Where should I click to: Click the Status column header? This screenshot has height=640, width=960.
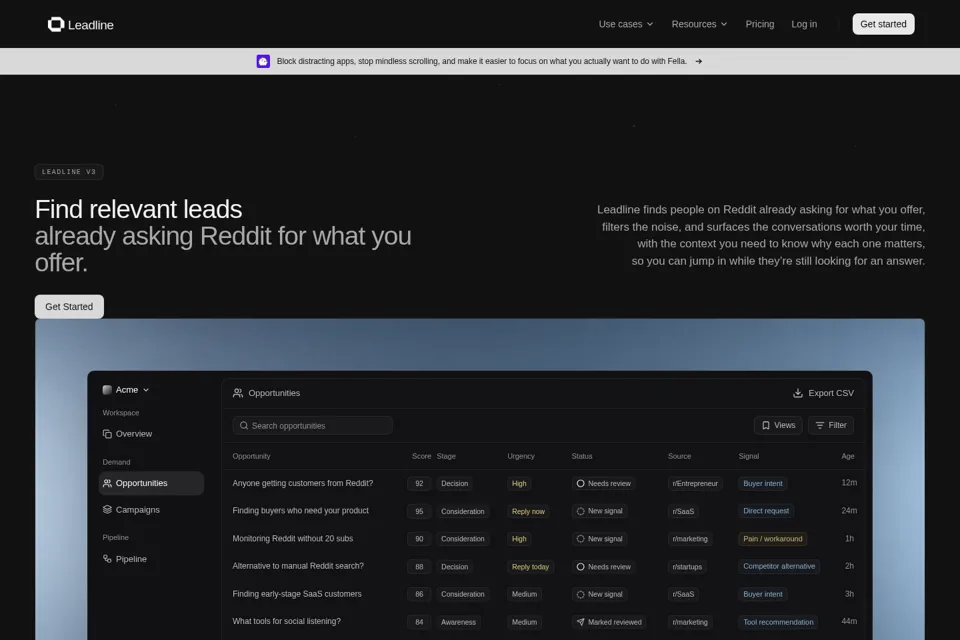pyautogui.click(x=582, y=456)
